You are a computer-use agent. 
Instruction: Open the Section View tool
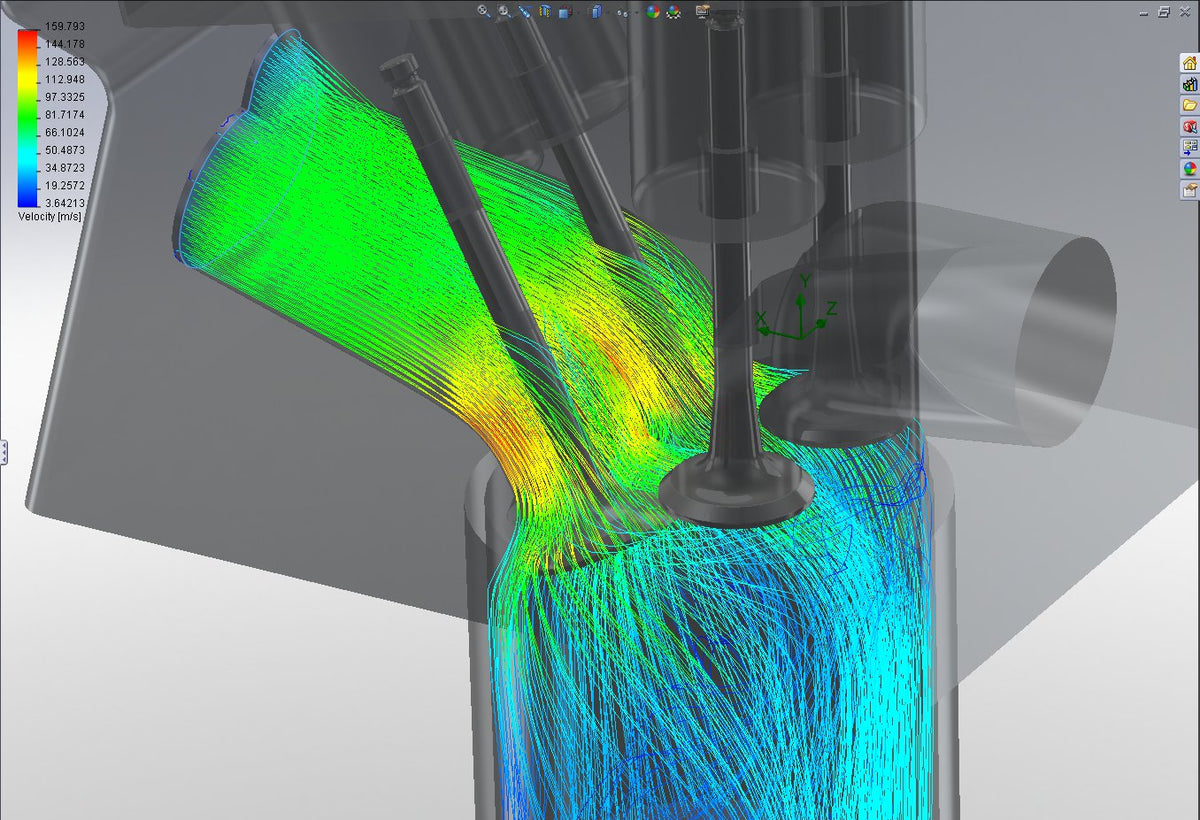pyautogui.click(x=544, y=11)
